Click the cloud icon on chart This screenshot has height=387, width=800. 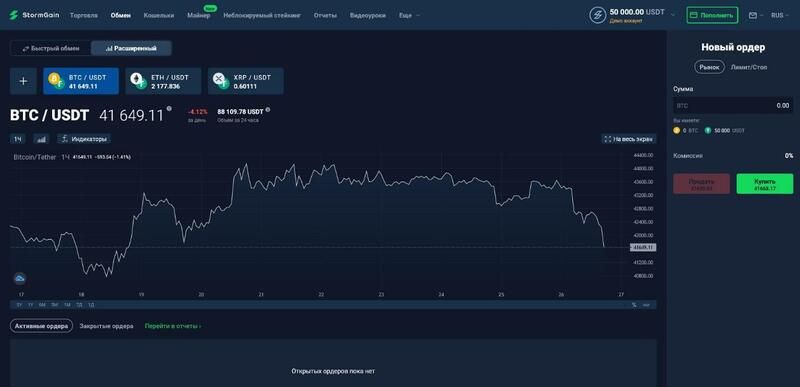coord(20,278)
